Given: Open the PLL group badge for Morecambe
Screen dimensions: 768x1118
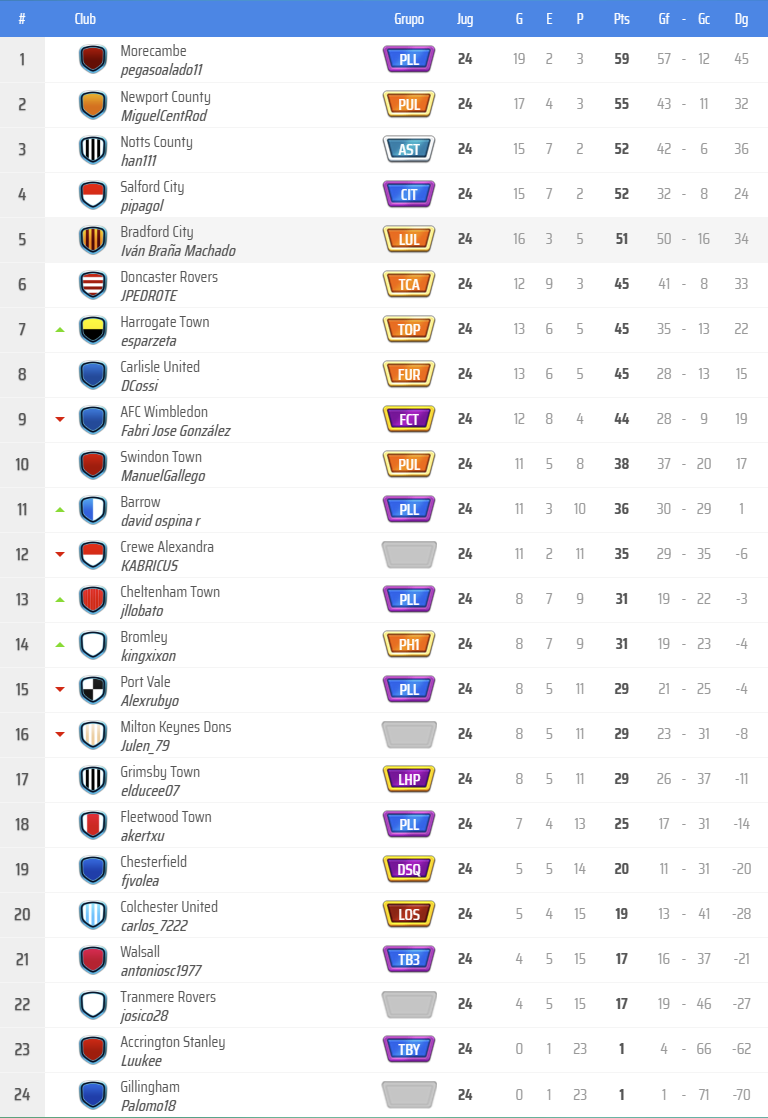Looking at the screenshot, I should (409, 59).
